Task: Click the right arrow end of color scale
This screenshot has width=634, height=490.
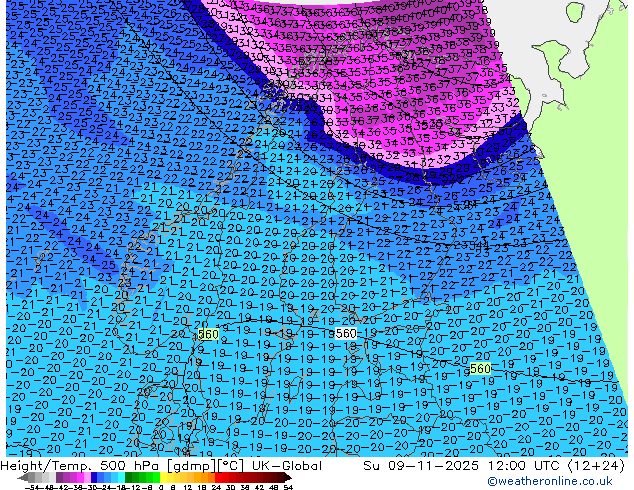Action: coord(288,478)
